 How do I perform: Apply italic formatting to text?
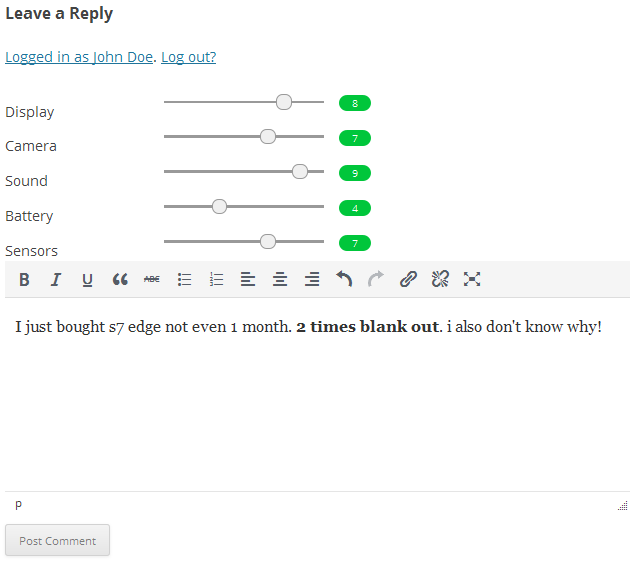click(x=56, y=280)
